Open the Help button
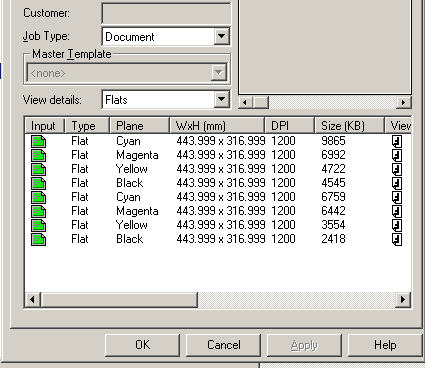This screenshot has width=425, height=368. pyautogui.click(x=385, y=345)
